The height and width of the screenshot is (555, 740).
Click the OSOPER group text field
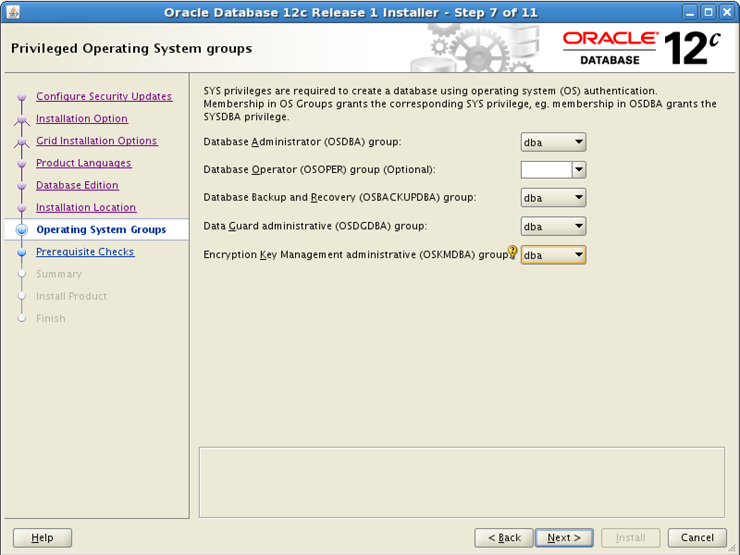(x=547, y=170)
